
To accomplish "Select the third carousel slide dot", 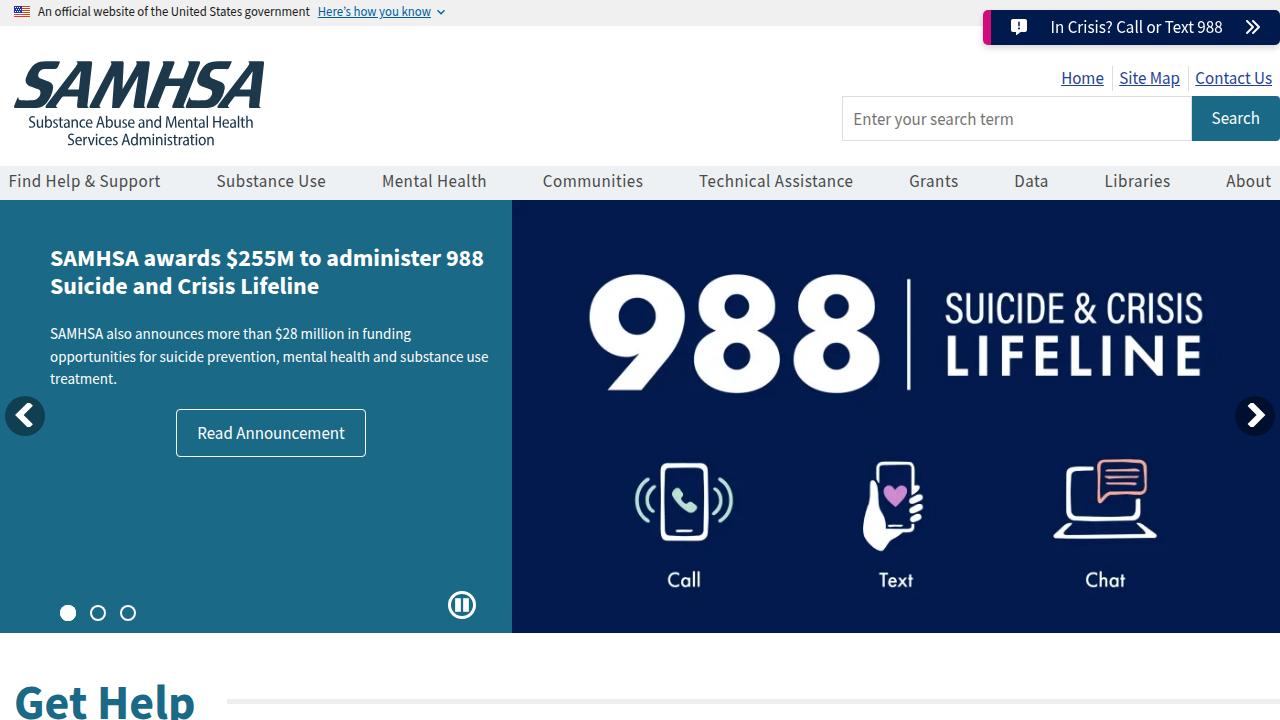I will (128, 613).
